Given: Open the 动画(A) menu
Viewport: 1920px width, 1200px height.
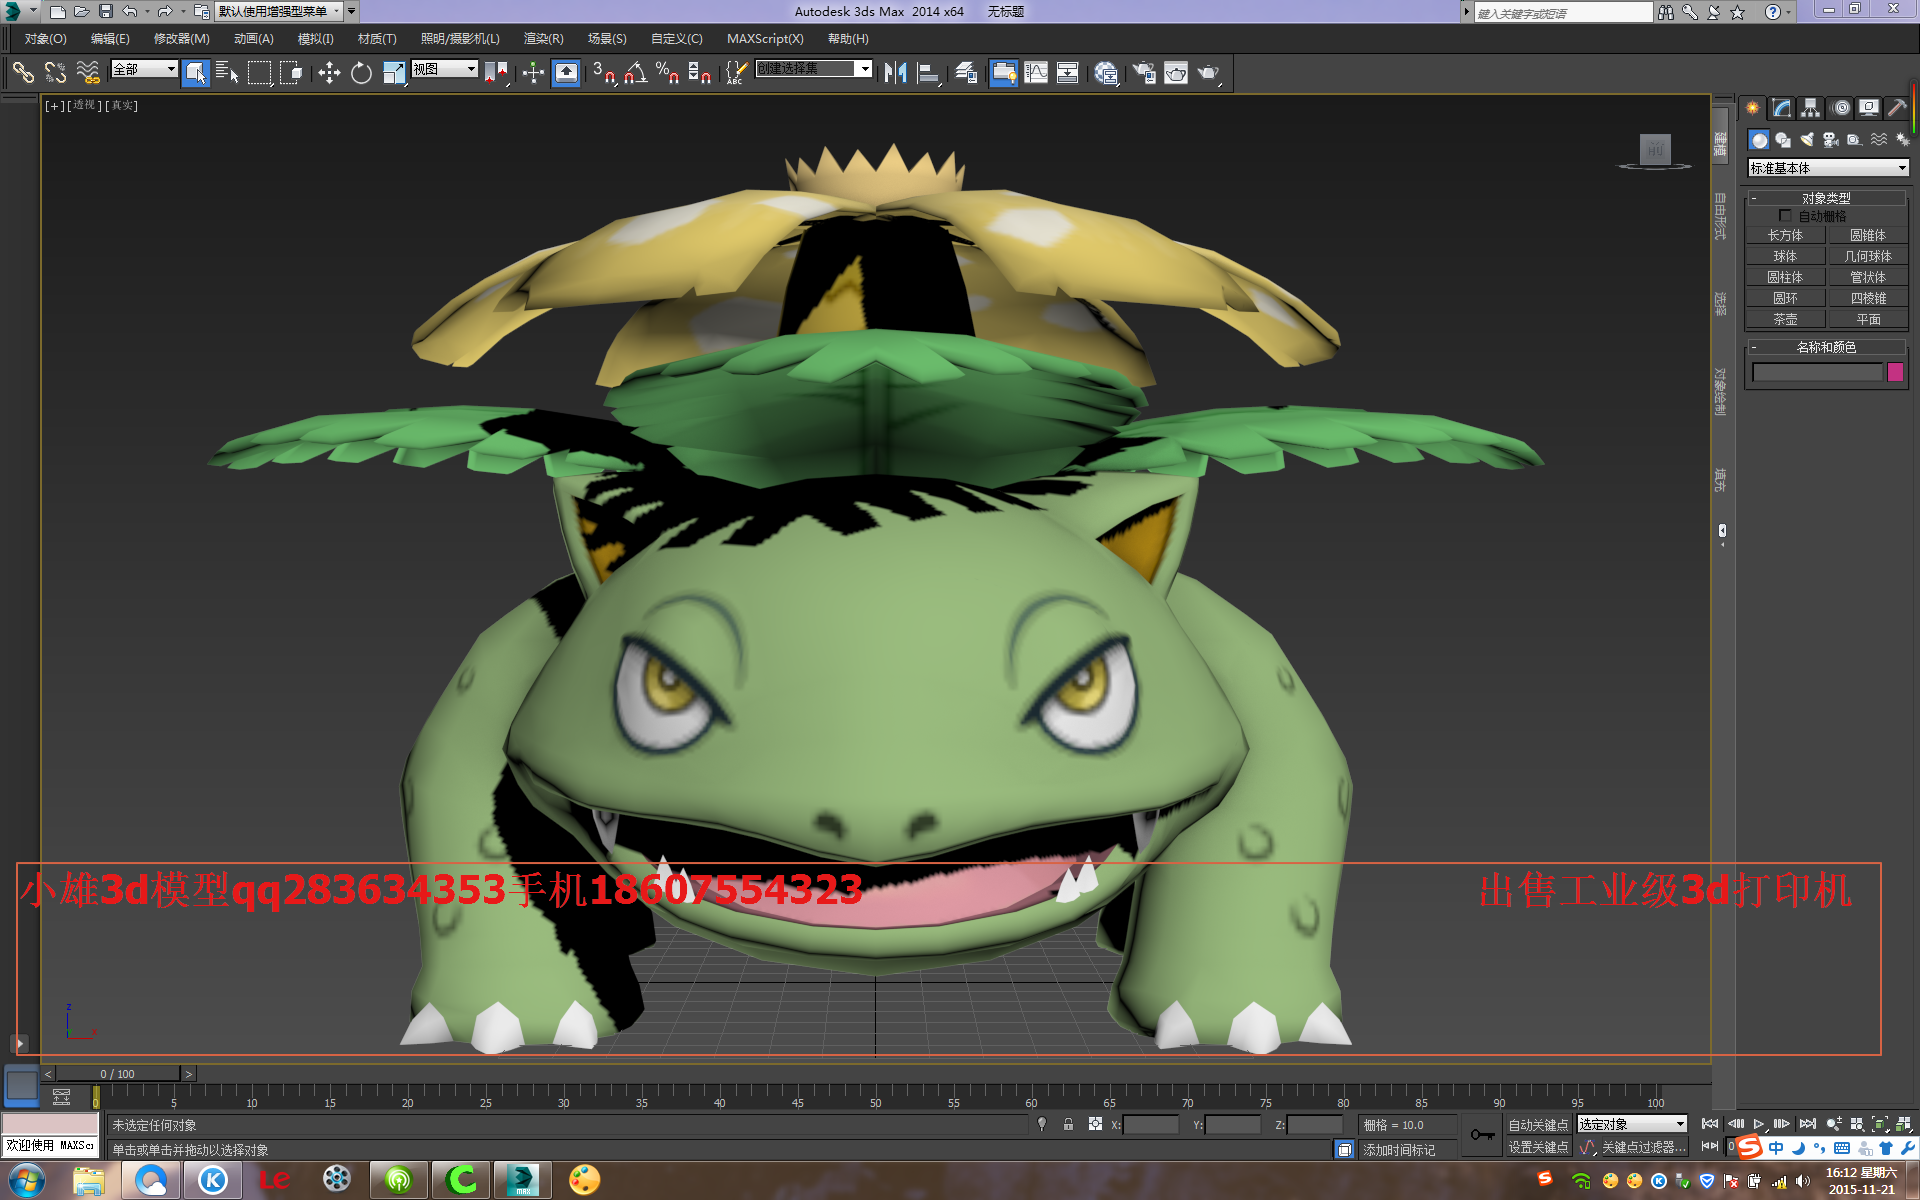Looking at the screenshot, I should tap(253, 38).
